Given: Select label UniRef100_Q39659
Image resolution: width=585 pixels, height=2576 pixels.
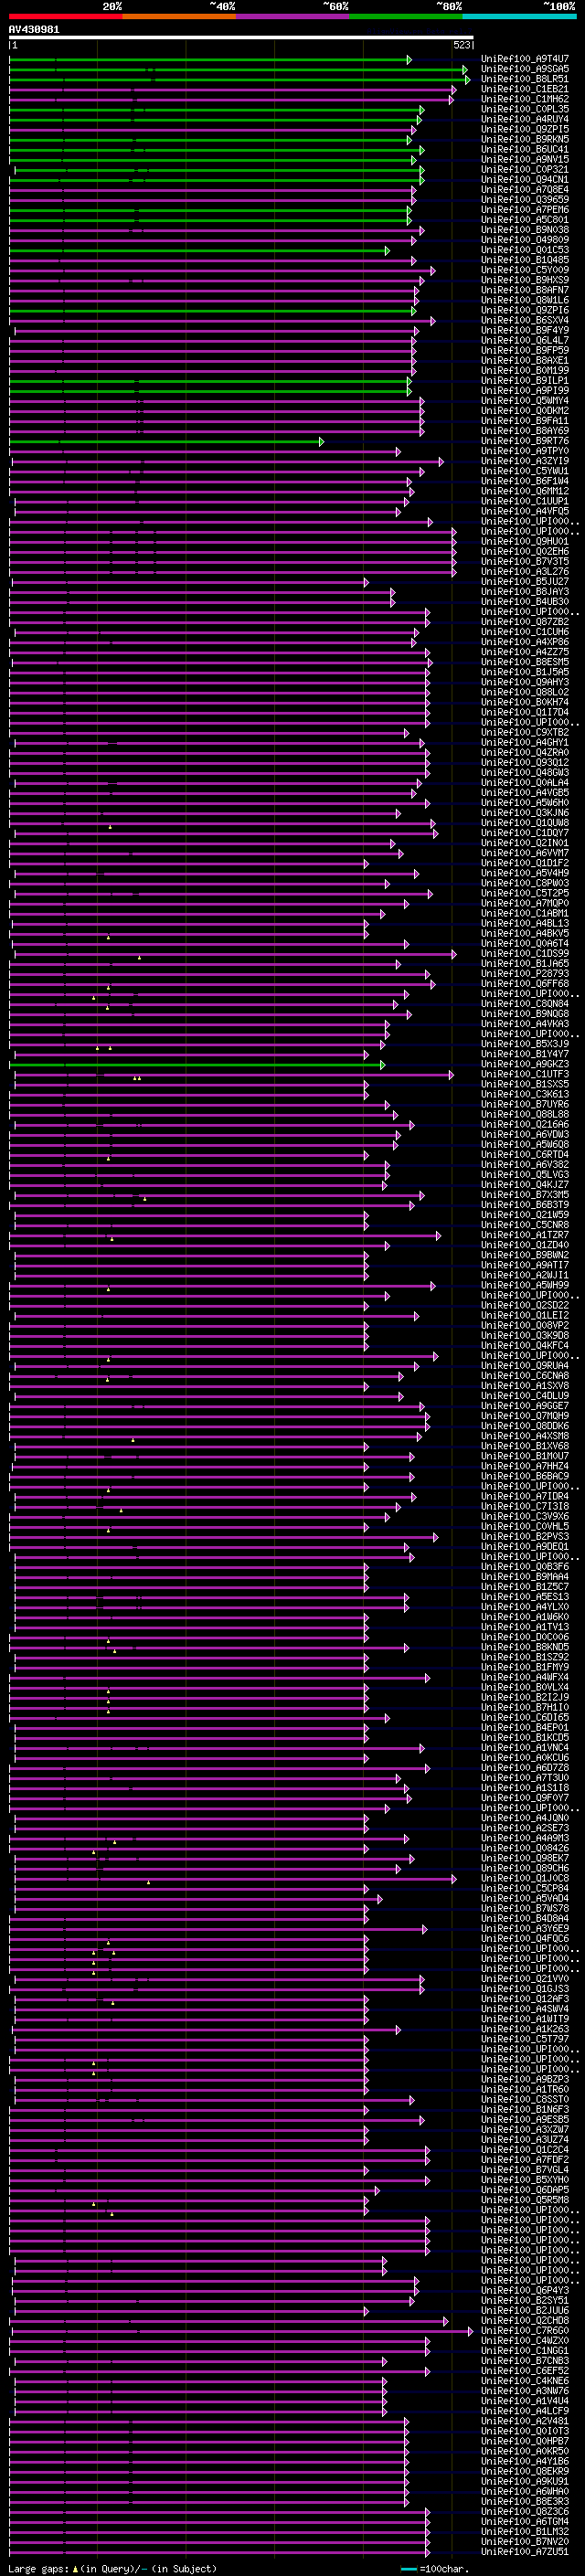Looking at the screenshot, I should tap(525, 200).
